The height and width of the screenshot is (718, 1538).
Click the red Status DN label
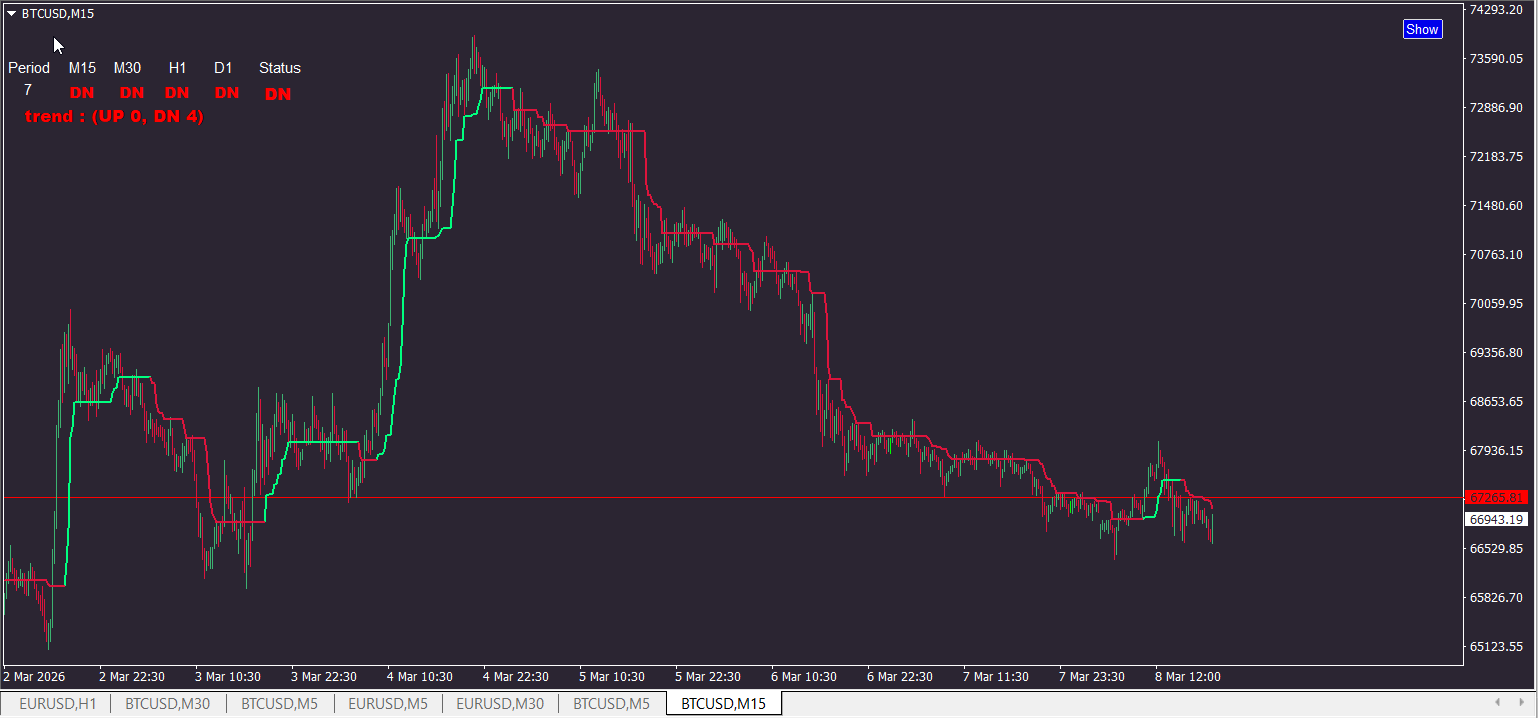[x=278, y=94]
